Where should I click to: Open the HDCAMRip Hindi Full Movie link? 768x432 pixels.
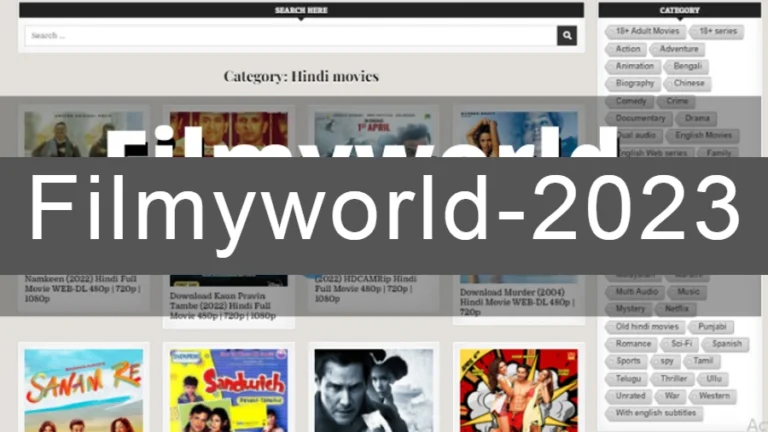pyautogui.click(x=365, y=289)
